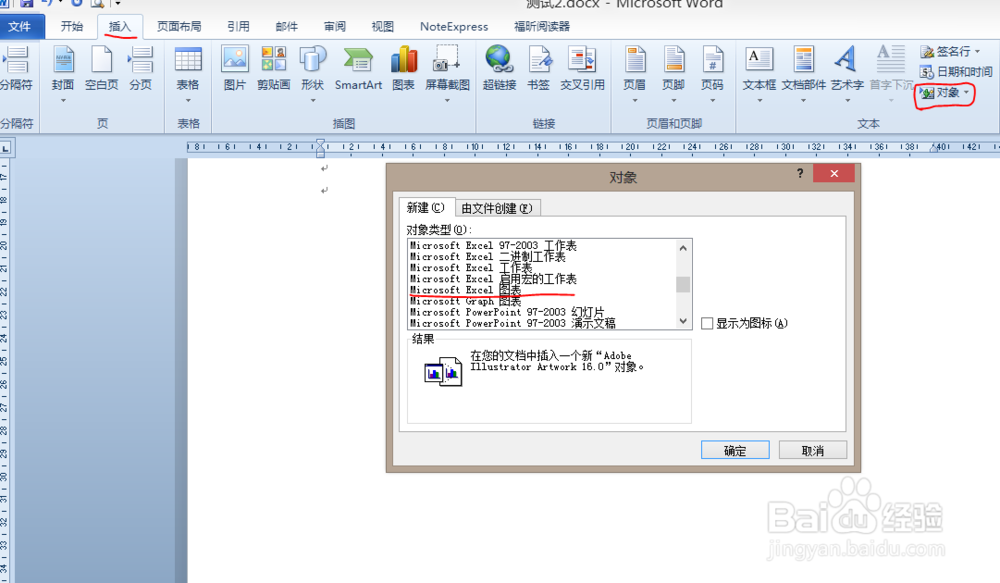
Task: Insert a cover page (封面)
Action: (62, 69)
